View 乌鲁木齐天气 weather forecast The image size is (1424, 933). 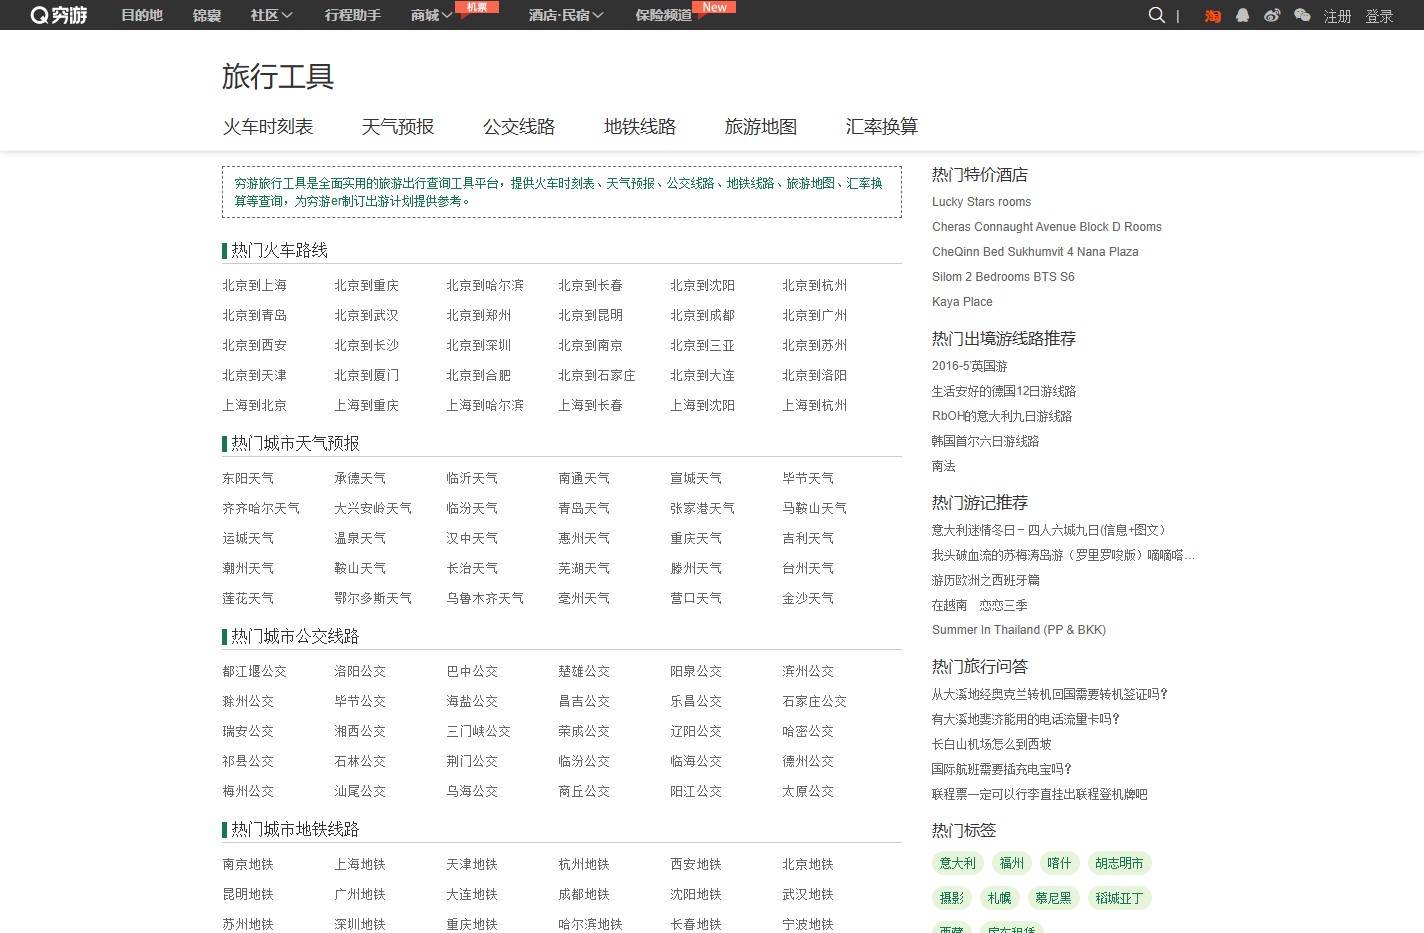click(485, 598)
